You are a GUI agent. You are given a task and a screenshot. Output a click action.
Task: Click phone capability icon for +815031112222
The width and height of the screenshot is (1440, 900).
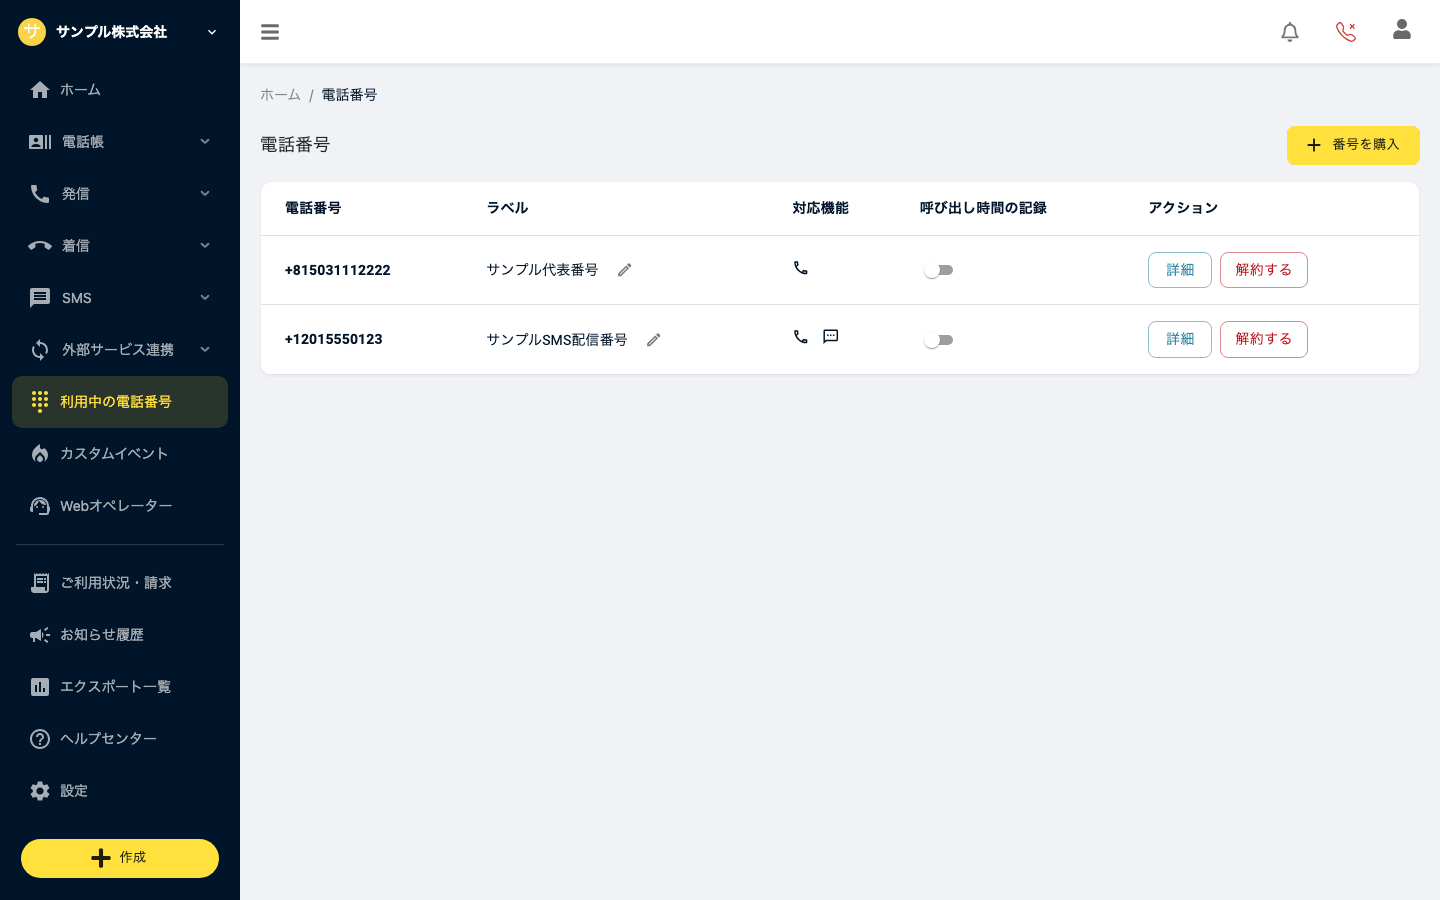coord(801,268)
